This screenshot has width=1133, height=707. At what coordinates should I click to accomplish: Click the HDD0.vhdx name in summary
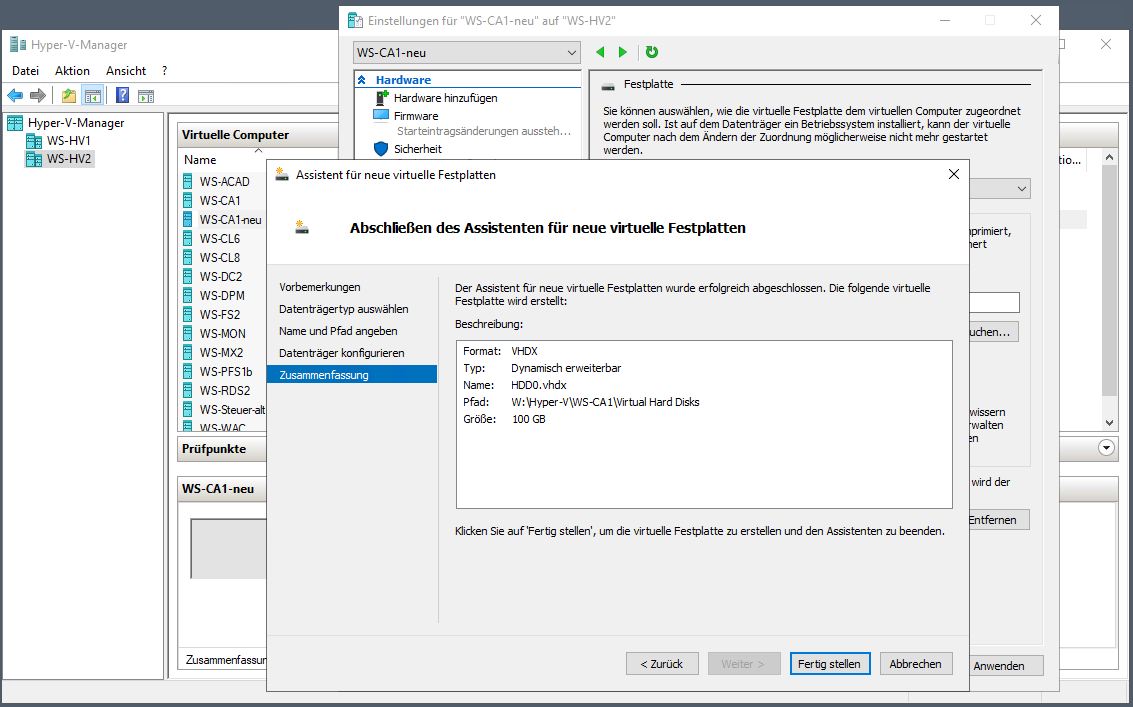click(538, 385)
